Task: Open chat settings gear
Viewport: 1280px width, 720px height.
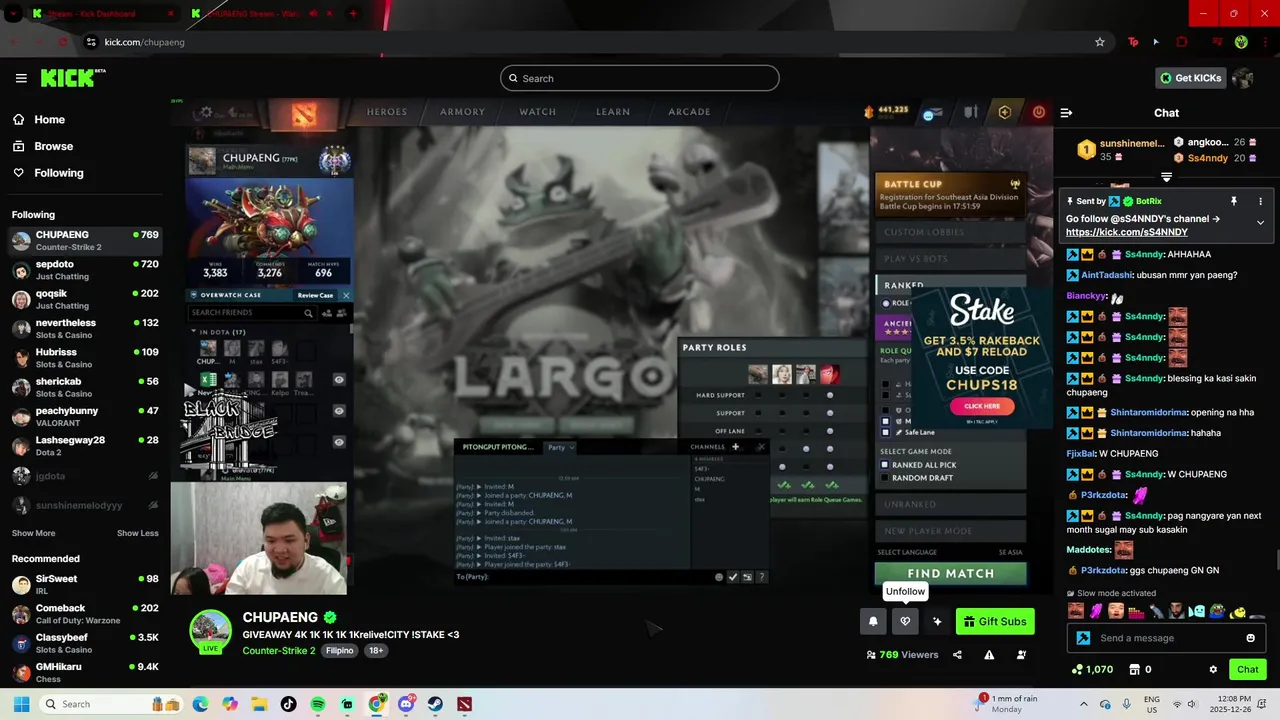Action: pos(1213,669)
